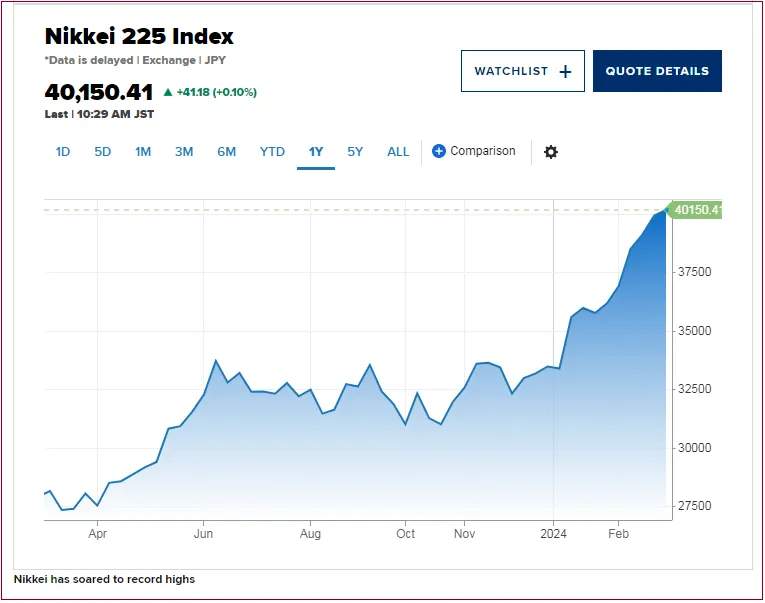Click the 40150.41 green price tag
The height and width of the screenshot is (603, 765).
[x=696, y=210]
